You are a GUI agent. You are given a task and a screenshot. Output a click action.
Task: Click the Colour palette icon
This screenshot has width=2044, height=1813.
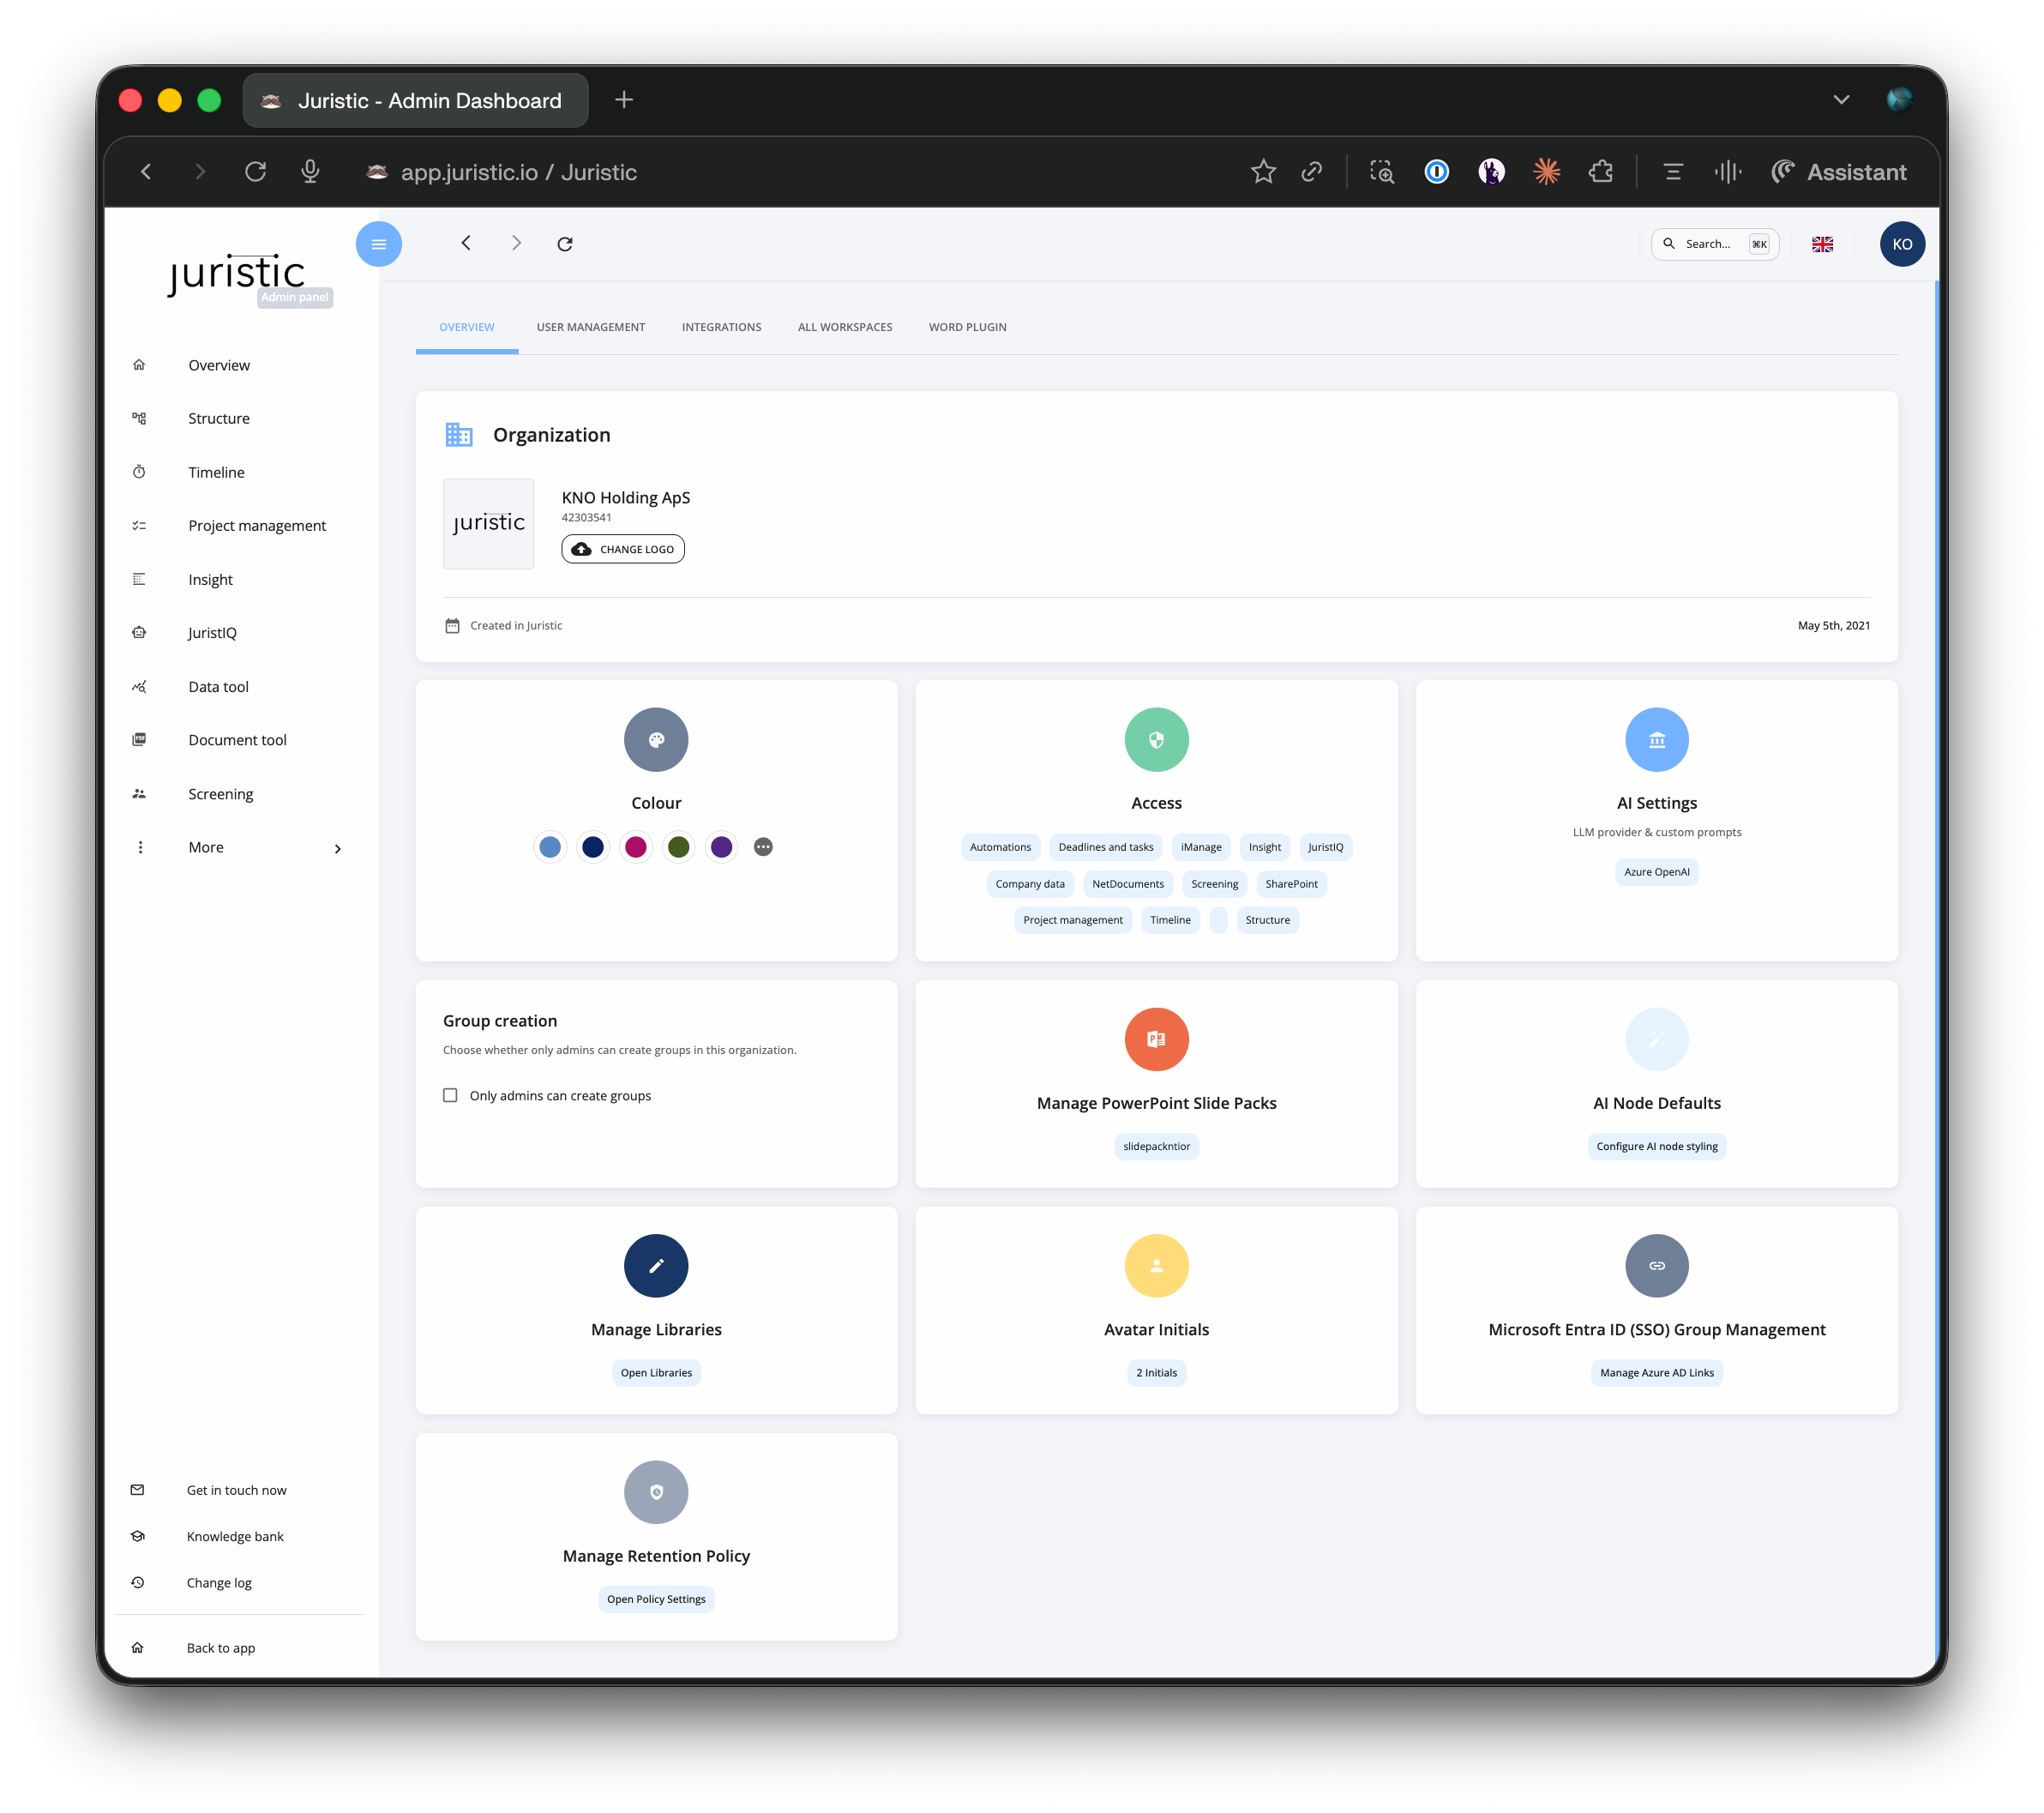656,740
